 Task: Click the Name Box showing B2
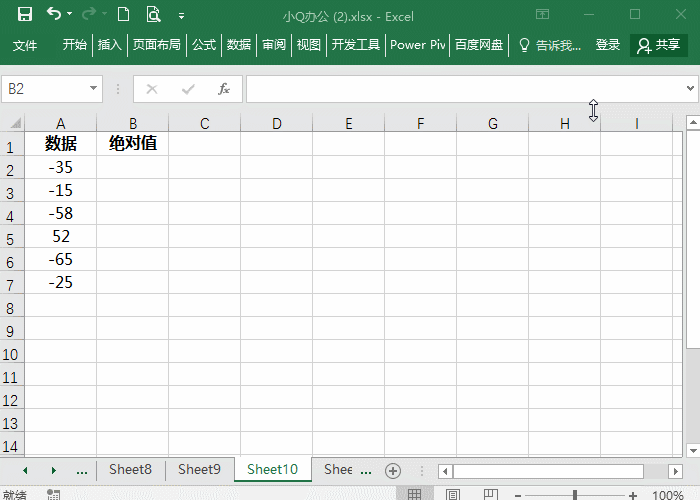tap(45, 89)
